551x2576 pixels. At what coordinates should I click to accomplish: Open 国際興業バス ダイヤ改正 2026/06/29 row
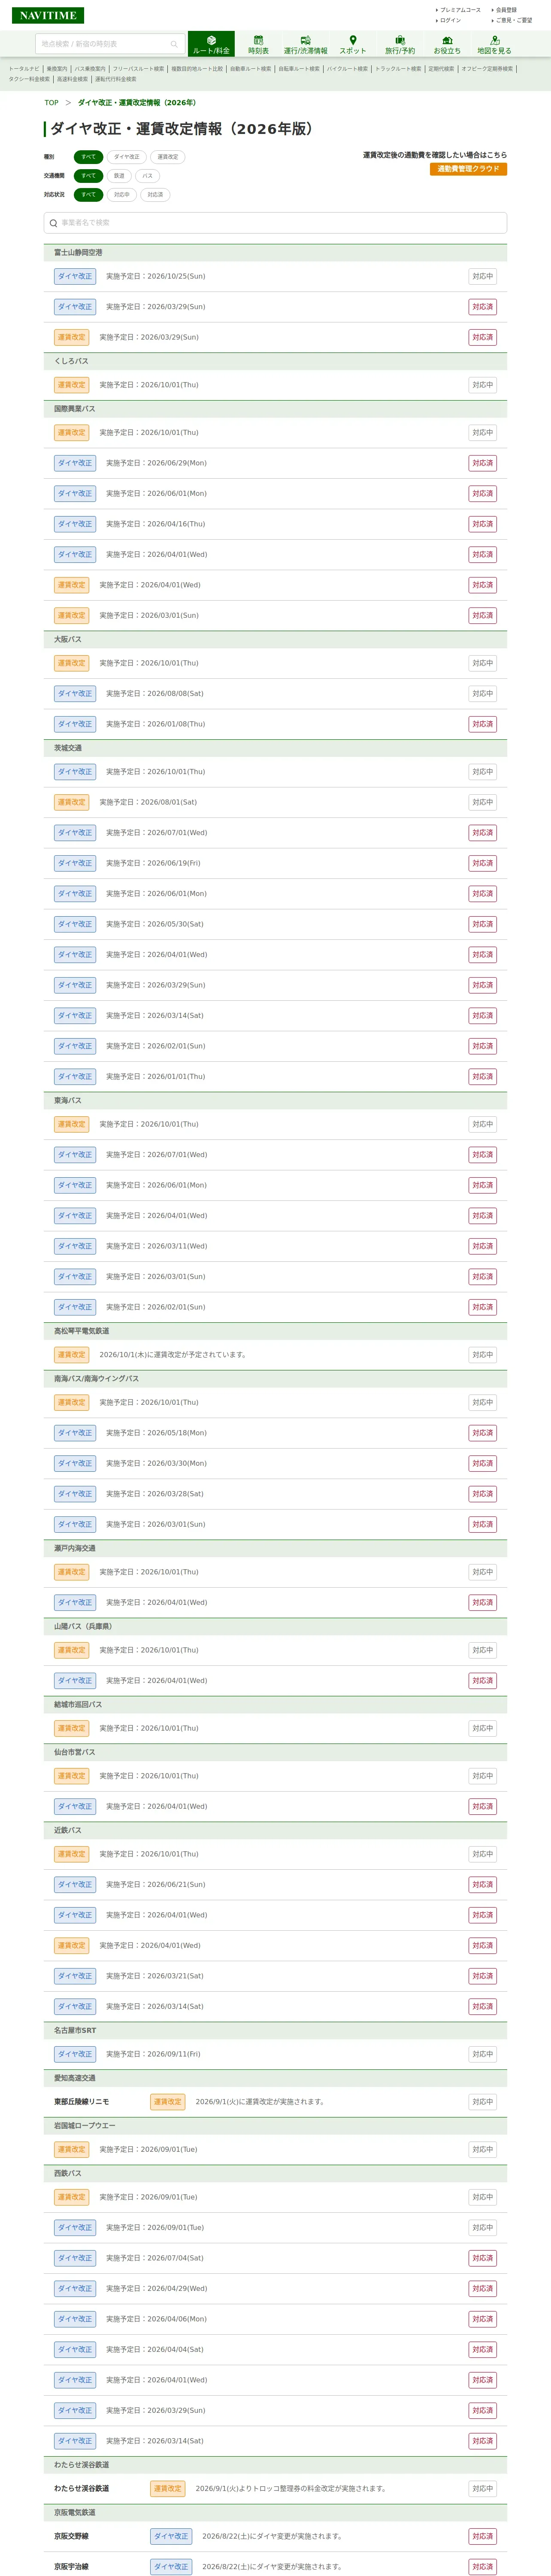pos(275,463)
